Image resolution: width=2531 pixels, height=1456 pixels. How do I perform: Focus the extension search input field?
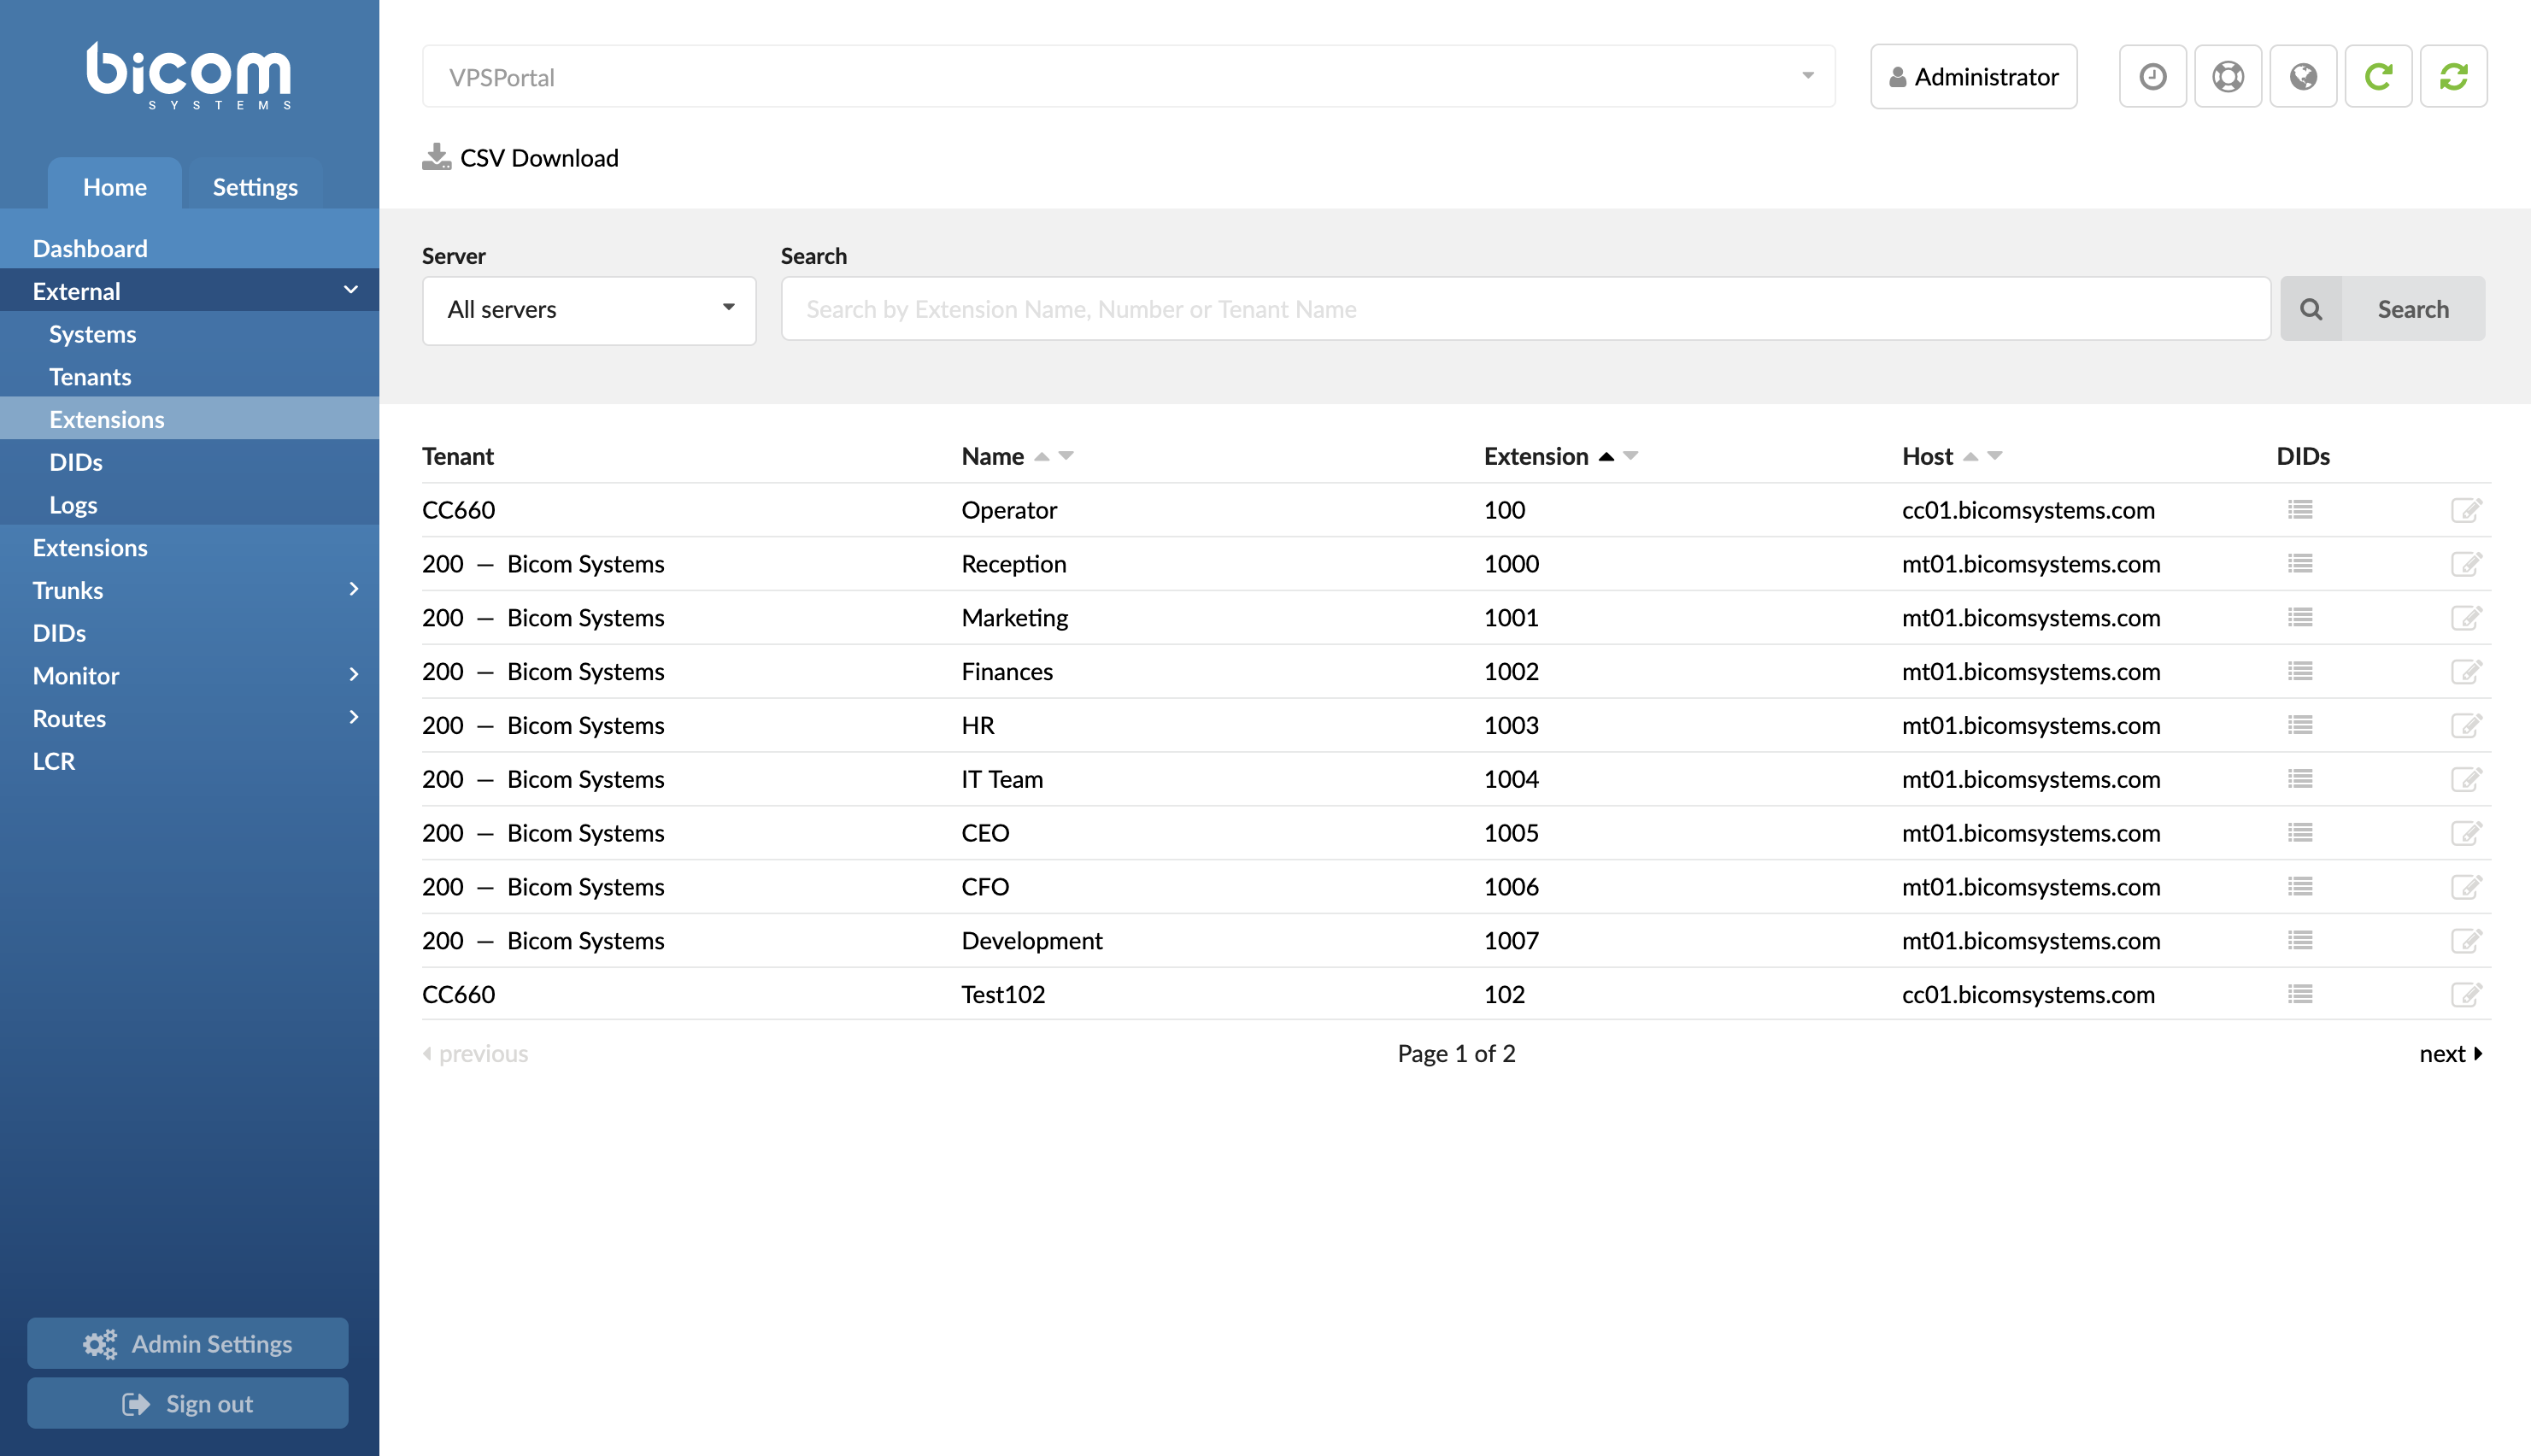(x=1525, y=309)
